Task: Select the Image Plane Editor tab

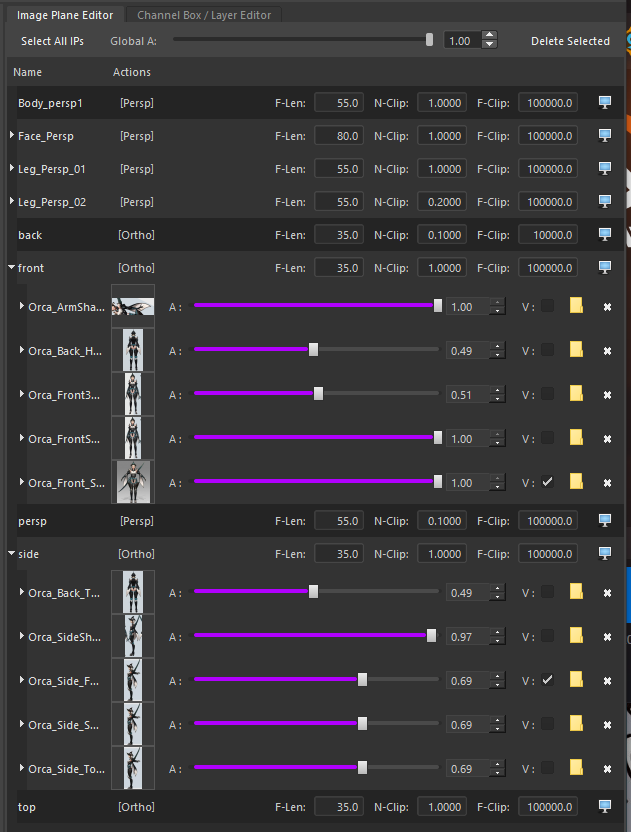Action: pyautogui.click(x=65, y=15)
